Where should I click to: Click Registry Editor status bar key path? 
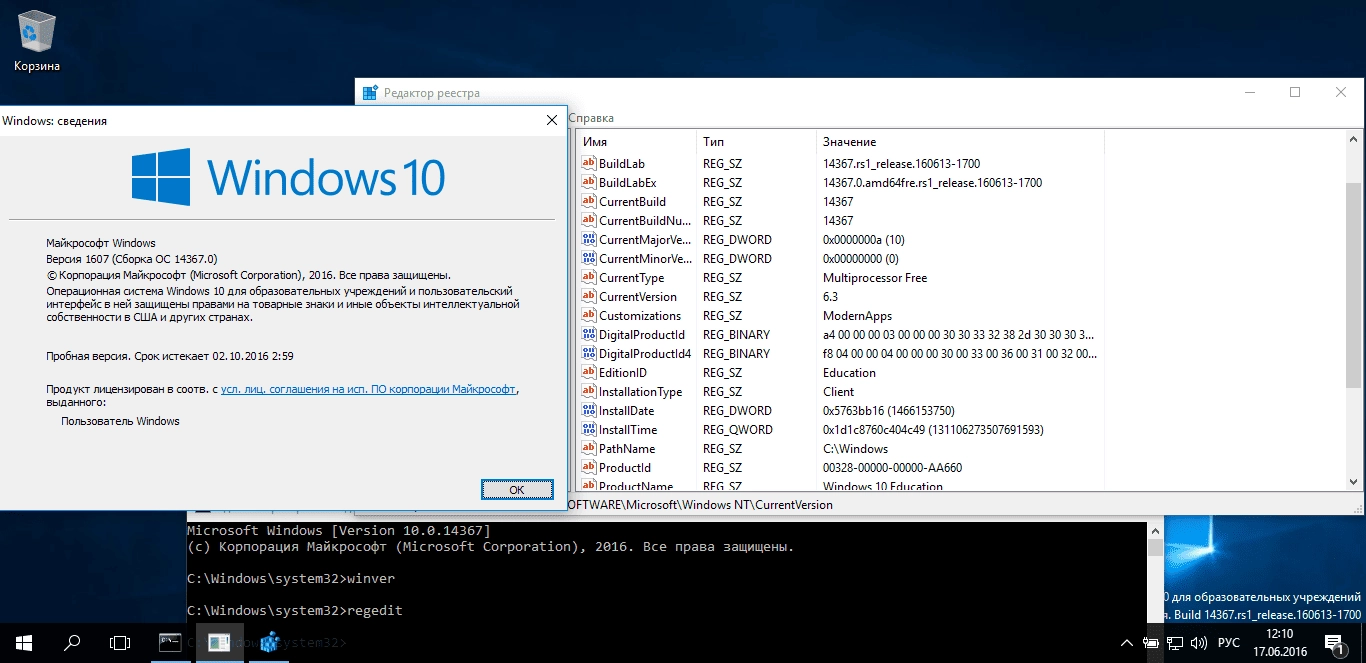pos(700,505)
